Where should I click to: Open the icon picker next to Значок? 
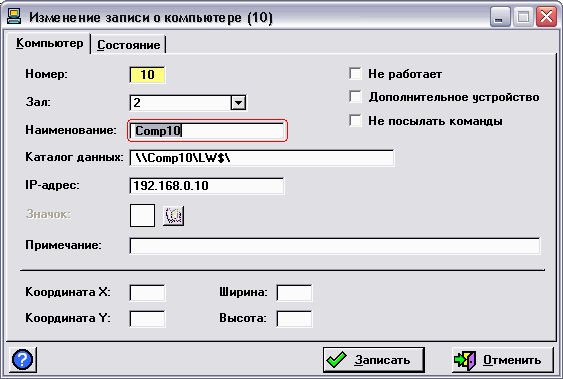click(173, 215)
